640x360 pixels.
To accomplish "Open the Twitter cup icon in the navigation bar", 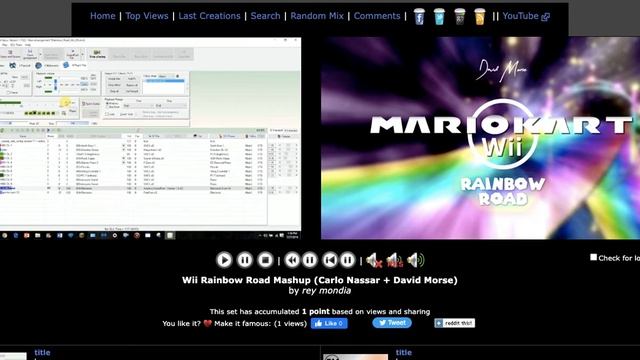I will 439,17.
